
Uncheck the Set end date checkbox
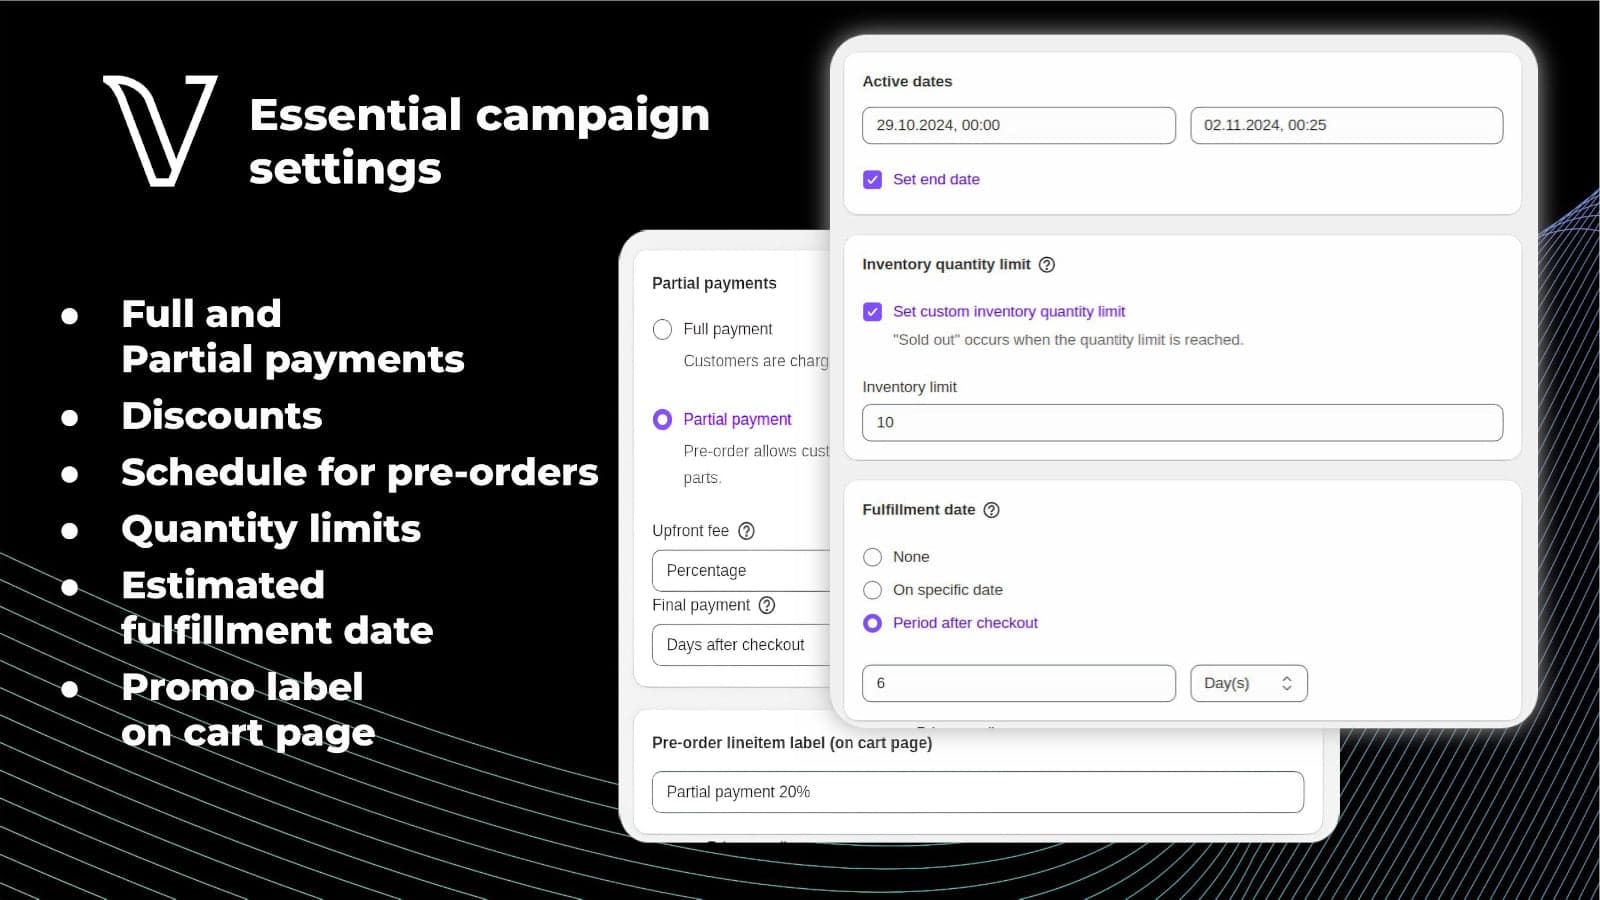pos(872,180)
